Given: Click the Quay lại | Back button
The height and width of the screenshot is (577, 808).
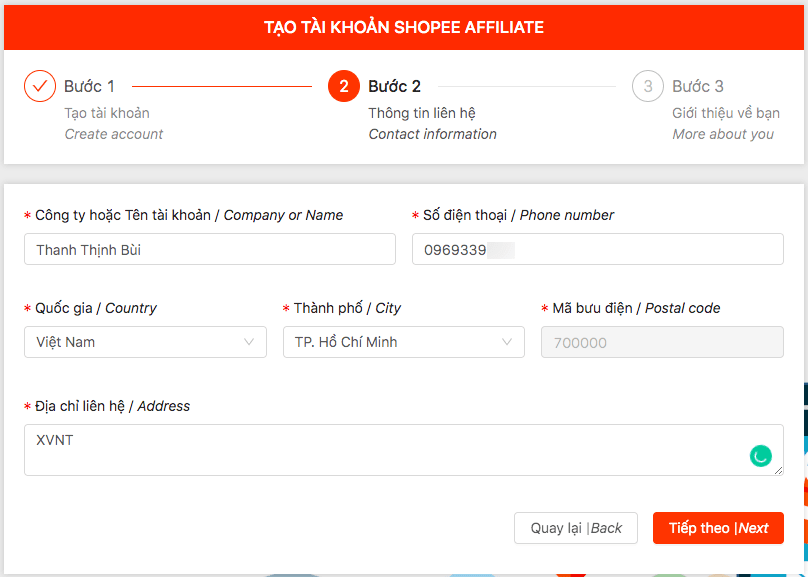Looking at the screenshot, I should click(x=576, y=528).
